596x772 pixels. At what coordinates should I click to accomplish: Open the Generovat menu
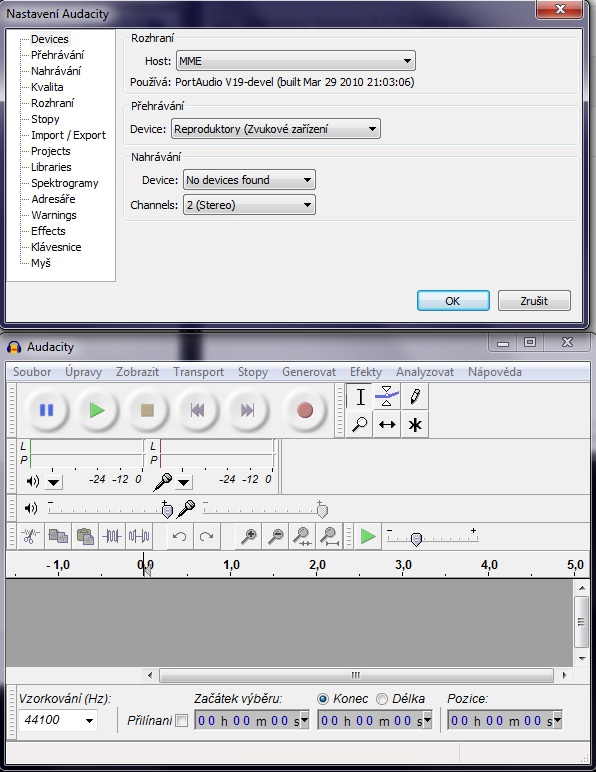point(309,372)
